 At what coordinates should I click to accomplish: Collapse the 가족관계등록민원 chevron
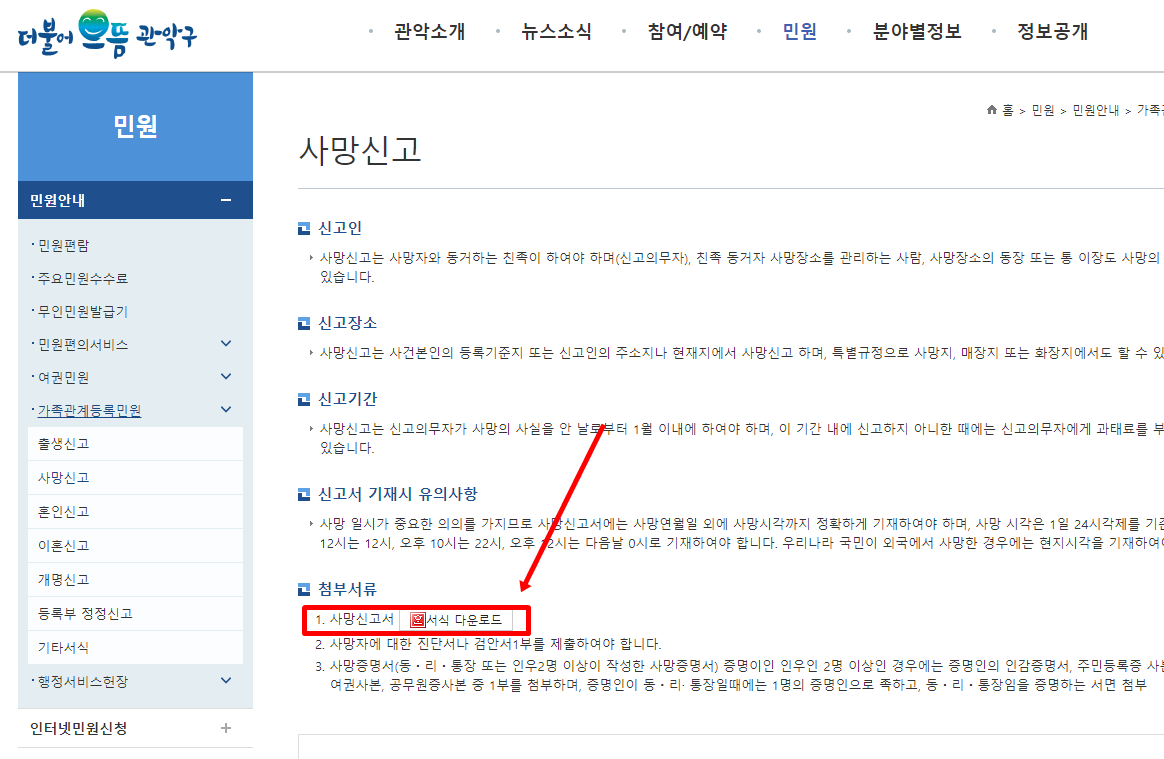226,409
